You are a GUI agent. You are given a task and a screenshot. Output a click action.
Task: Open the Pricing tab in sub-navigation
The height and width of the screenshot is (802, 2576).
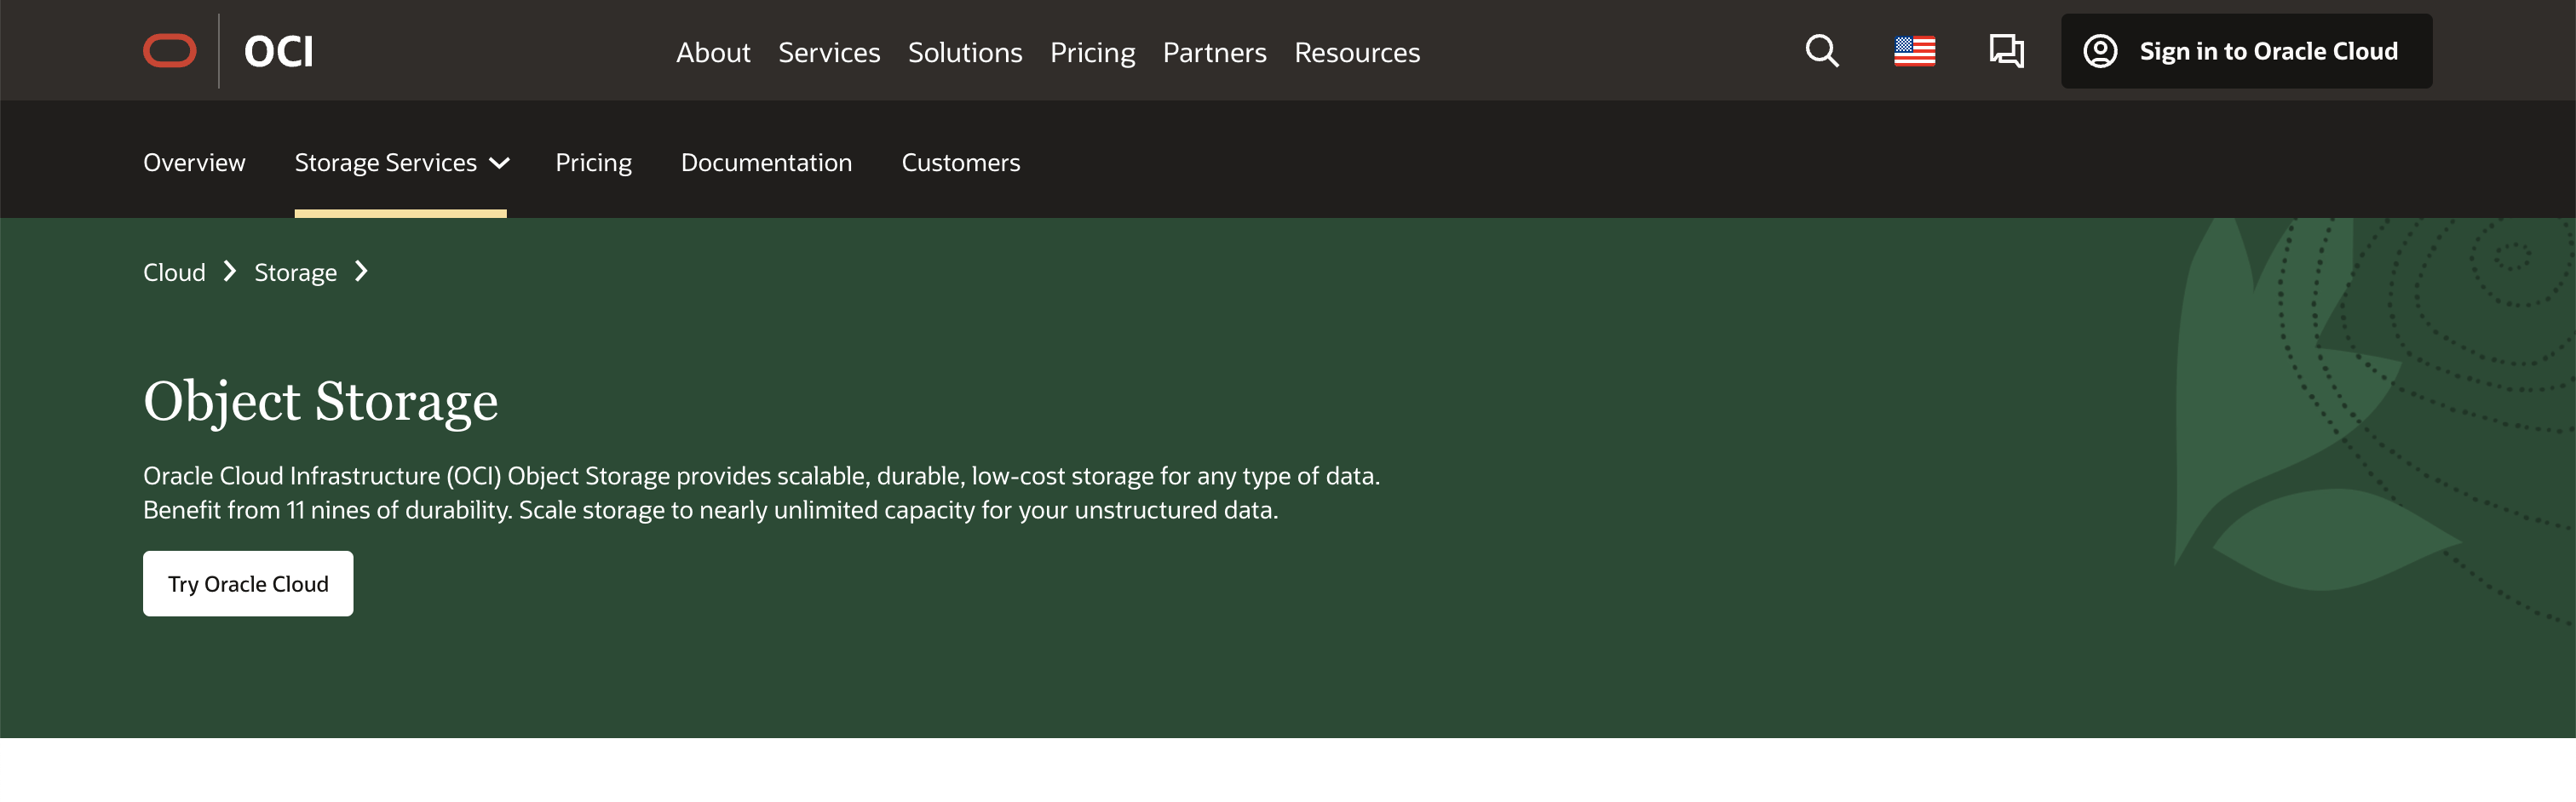593,162
